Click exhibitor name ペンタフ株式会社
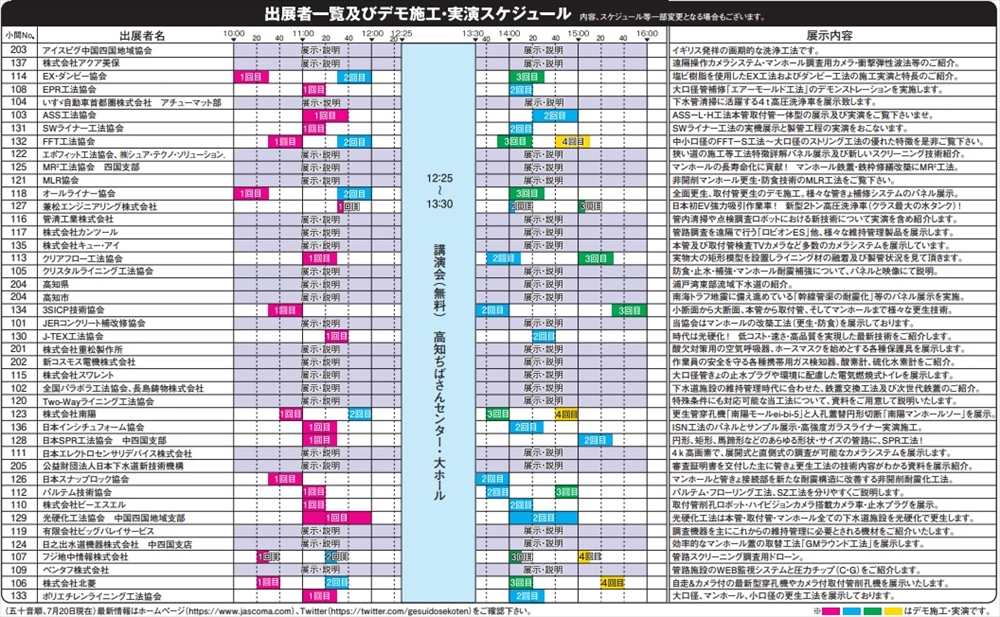The width and height of the screenshot is (1000, 617). click(75, 570)
